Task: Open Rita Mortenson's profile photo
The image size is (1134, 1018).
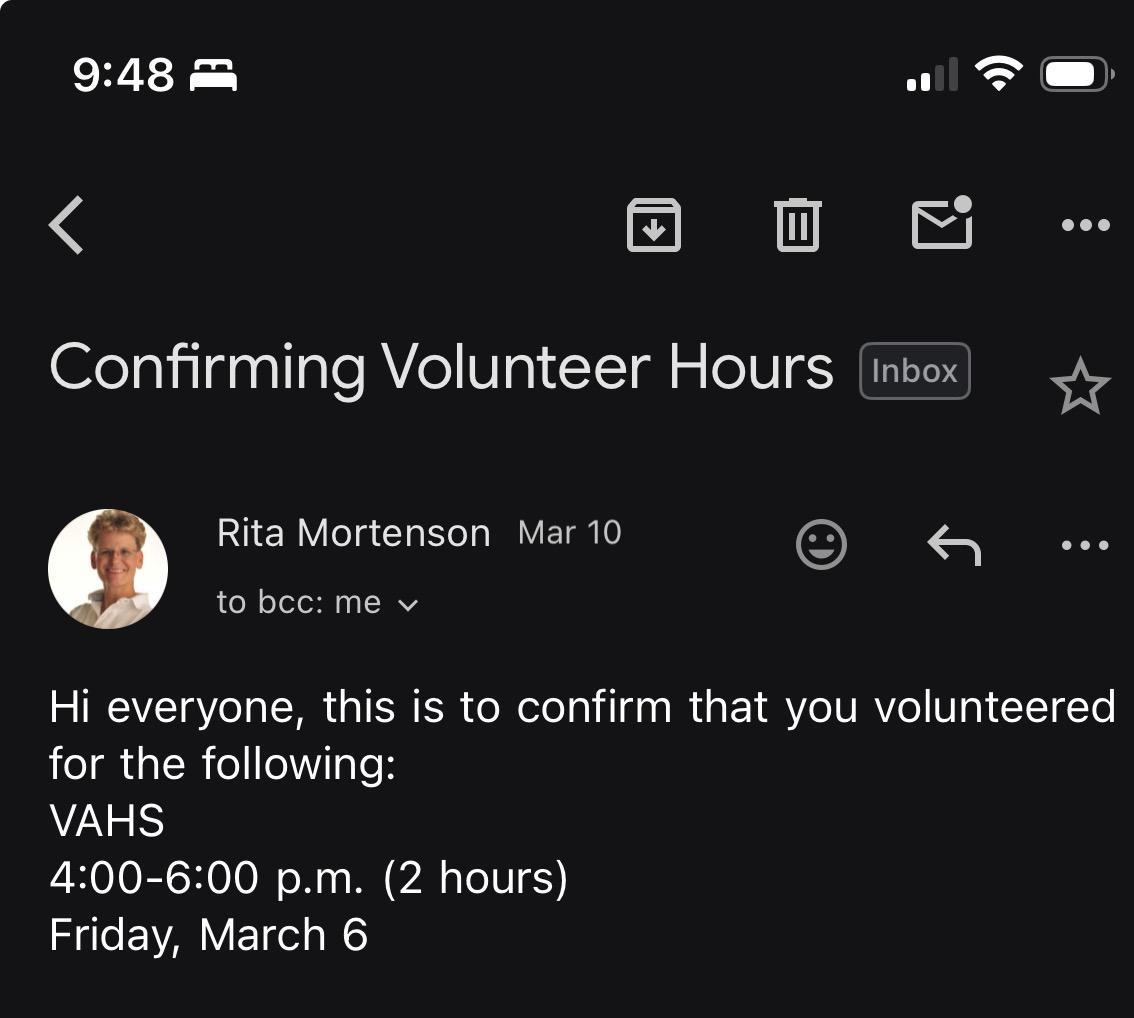Action: coord(108,569)
